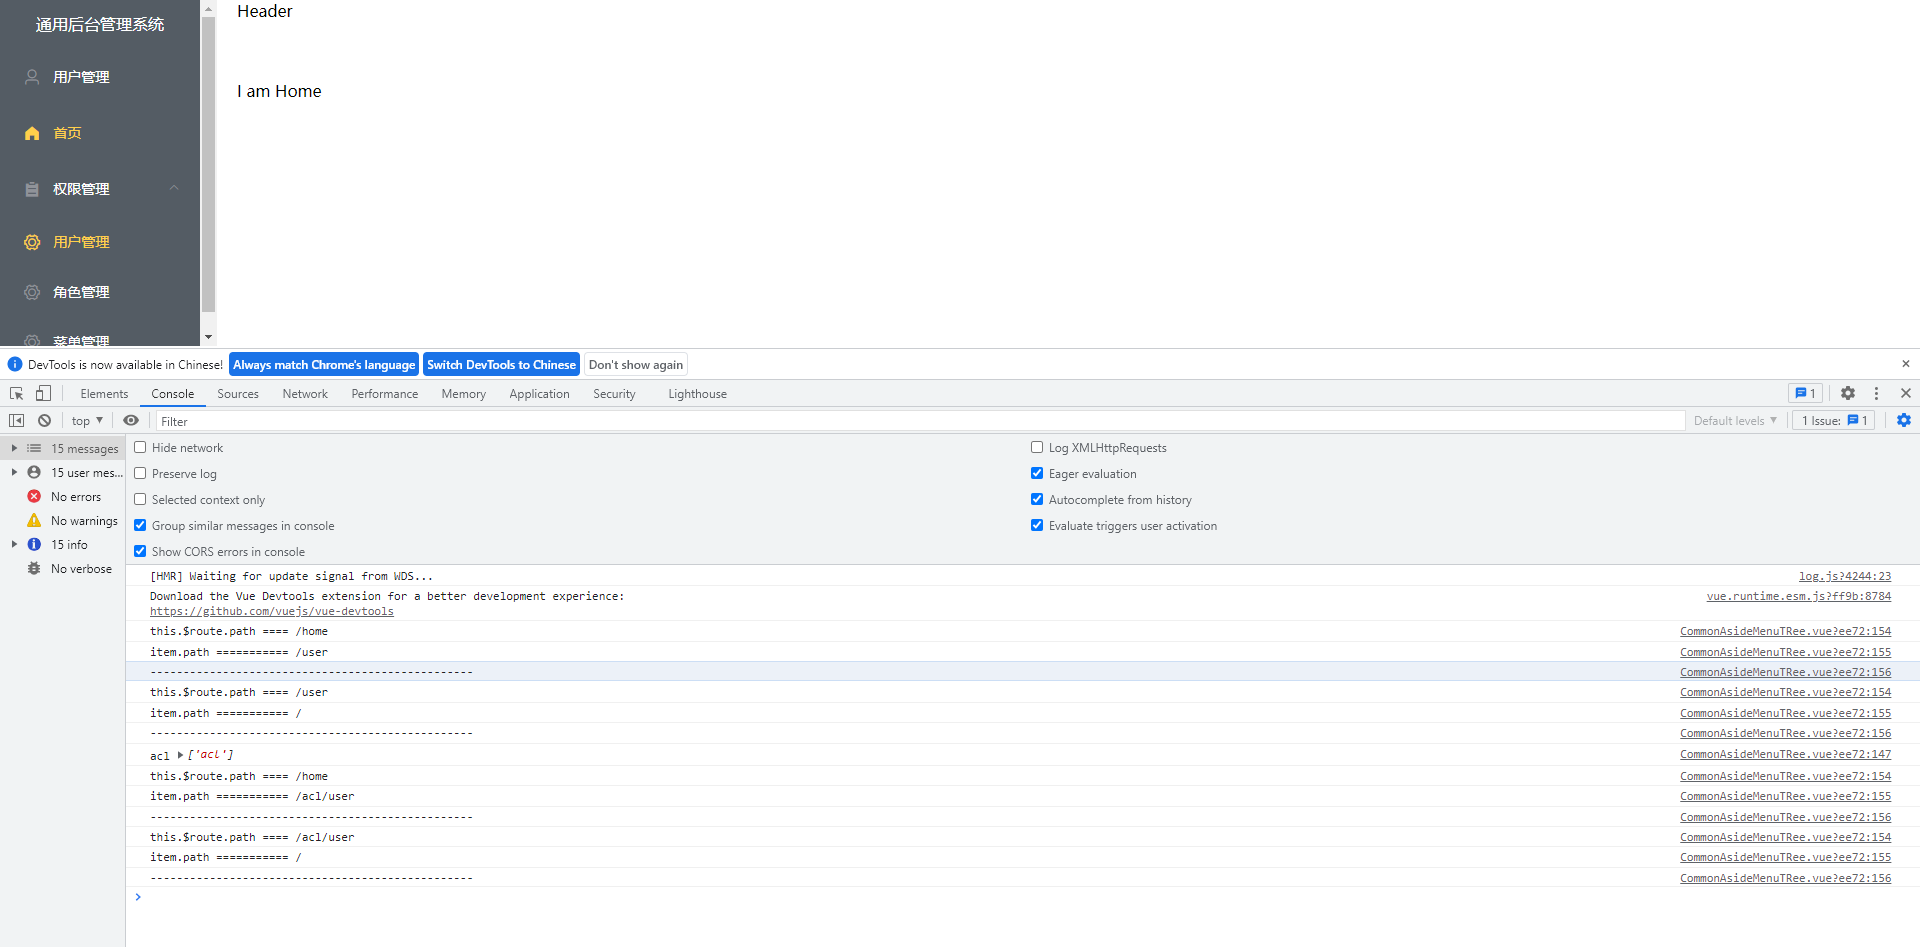Open the Memory tab

click(464, 393)
